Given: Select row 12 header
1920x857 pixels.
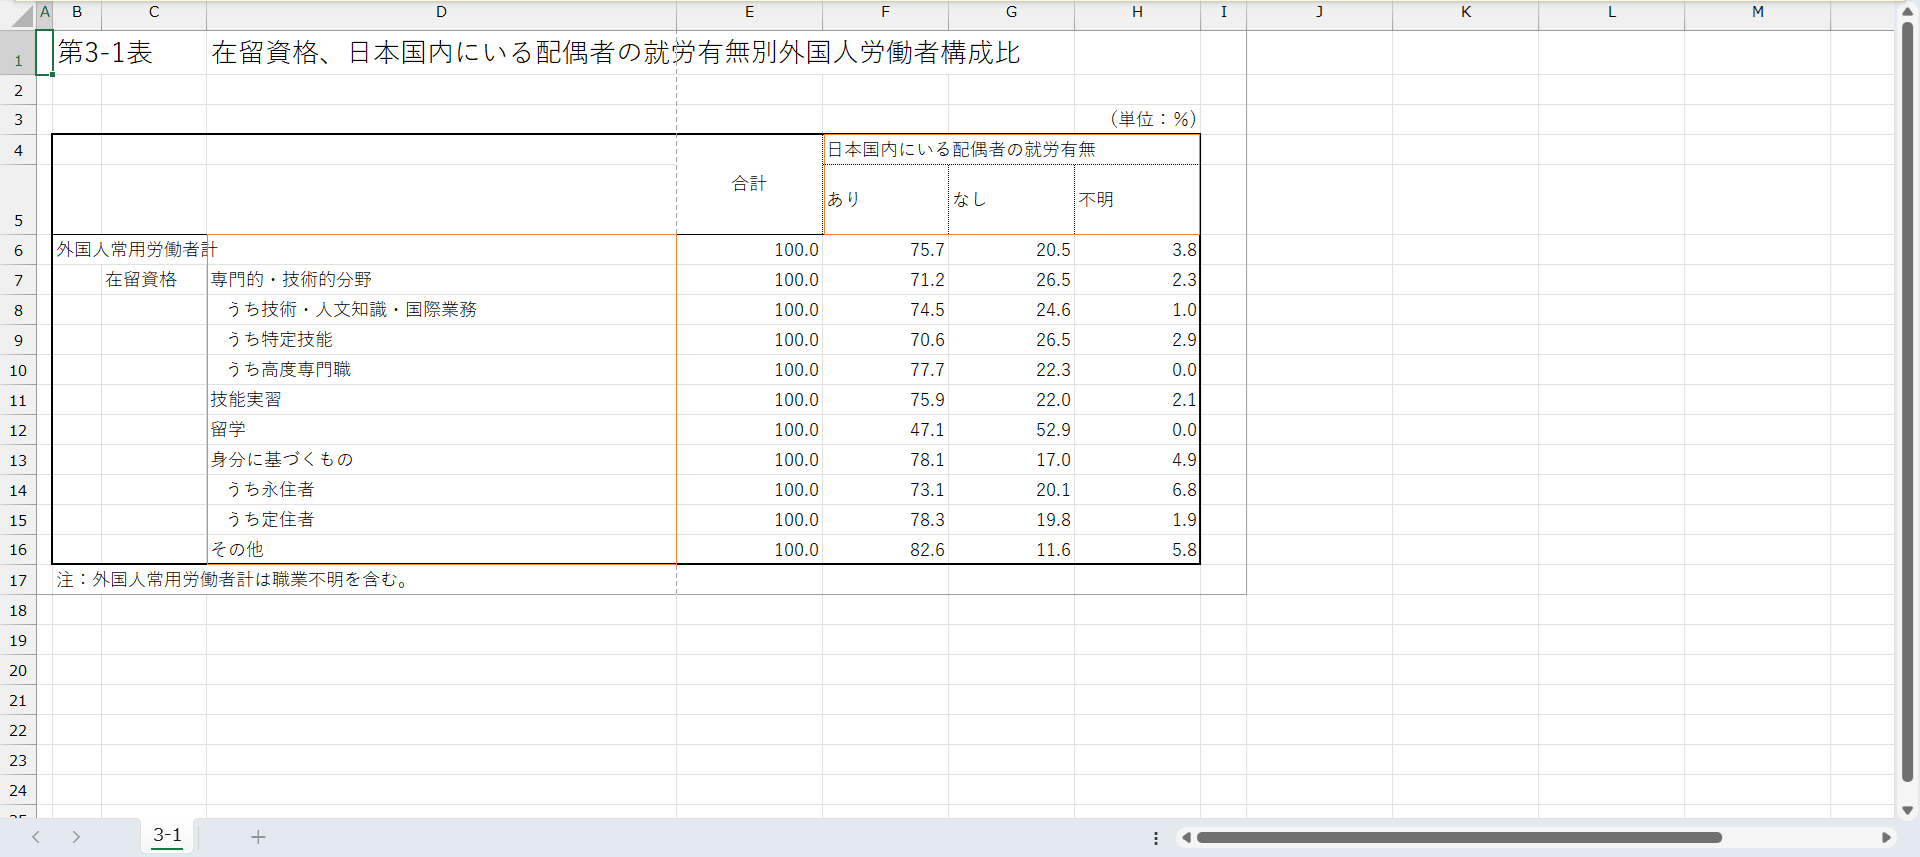Looking at the screenshot, I should coord(18,430).
